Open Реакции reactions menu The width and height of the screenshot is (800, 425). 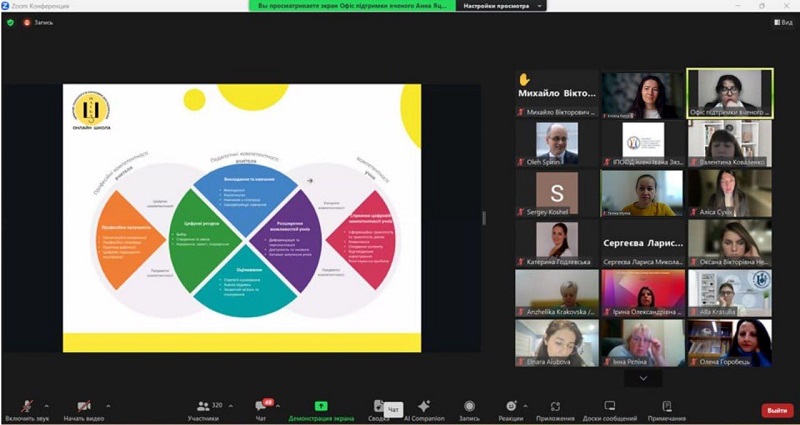click(511, 411)
